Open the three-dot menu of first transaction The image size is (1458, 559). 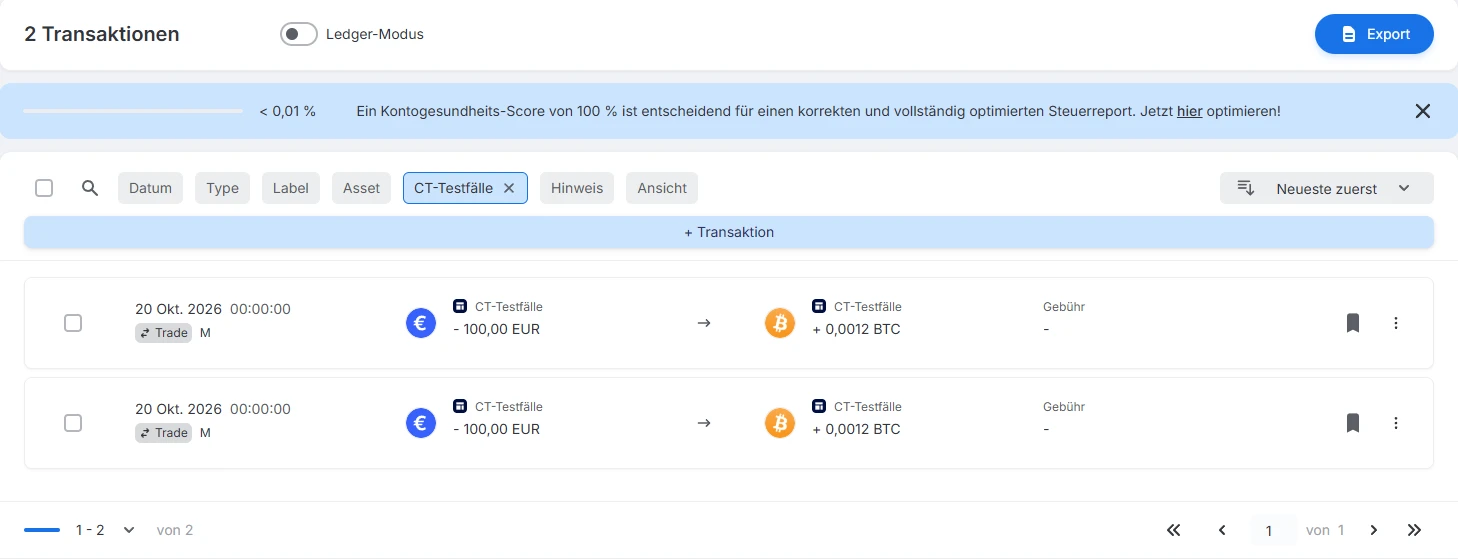pyautogui.click(x=1396, y=323)
